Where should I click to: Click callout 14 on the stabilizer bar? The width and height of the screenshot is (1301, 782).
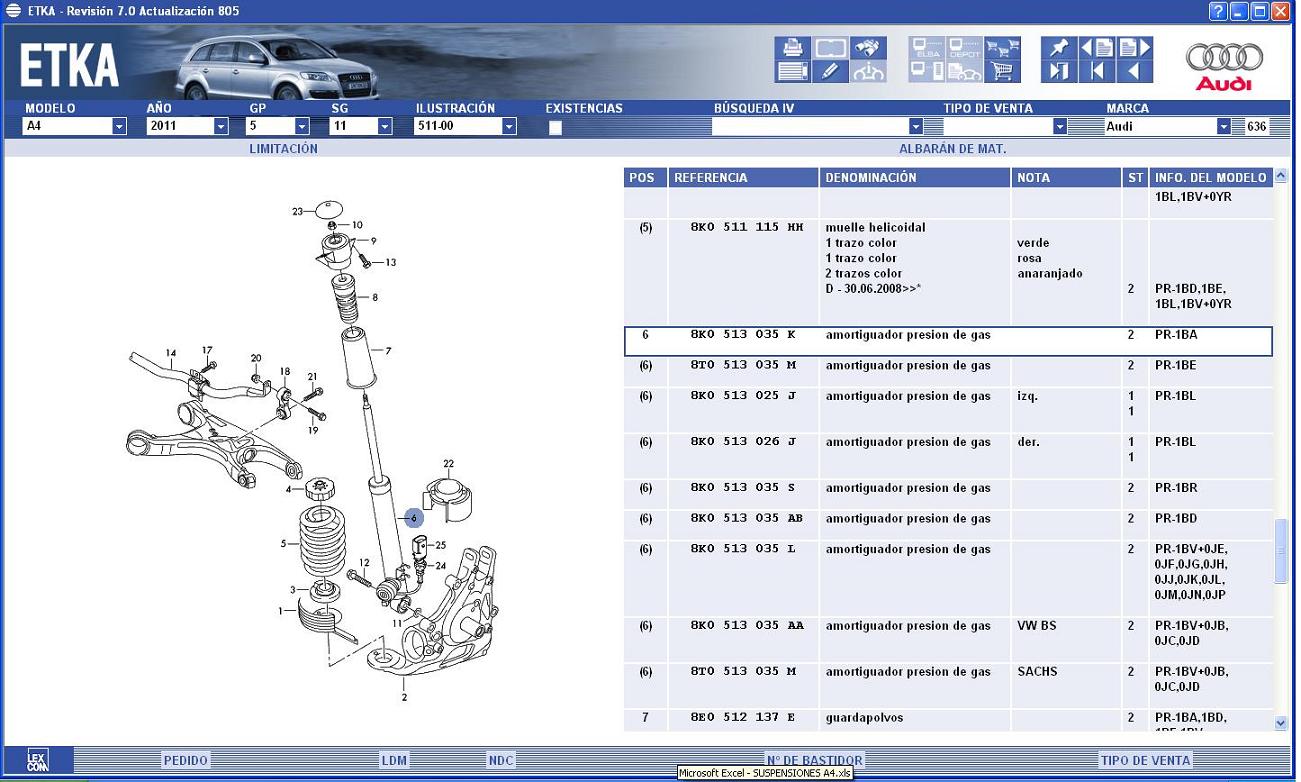[x=171, y=353]
